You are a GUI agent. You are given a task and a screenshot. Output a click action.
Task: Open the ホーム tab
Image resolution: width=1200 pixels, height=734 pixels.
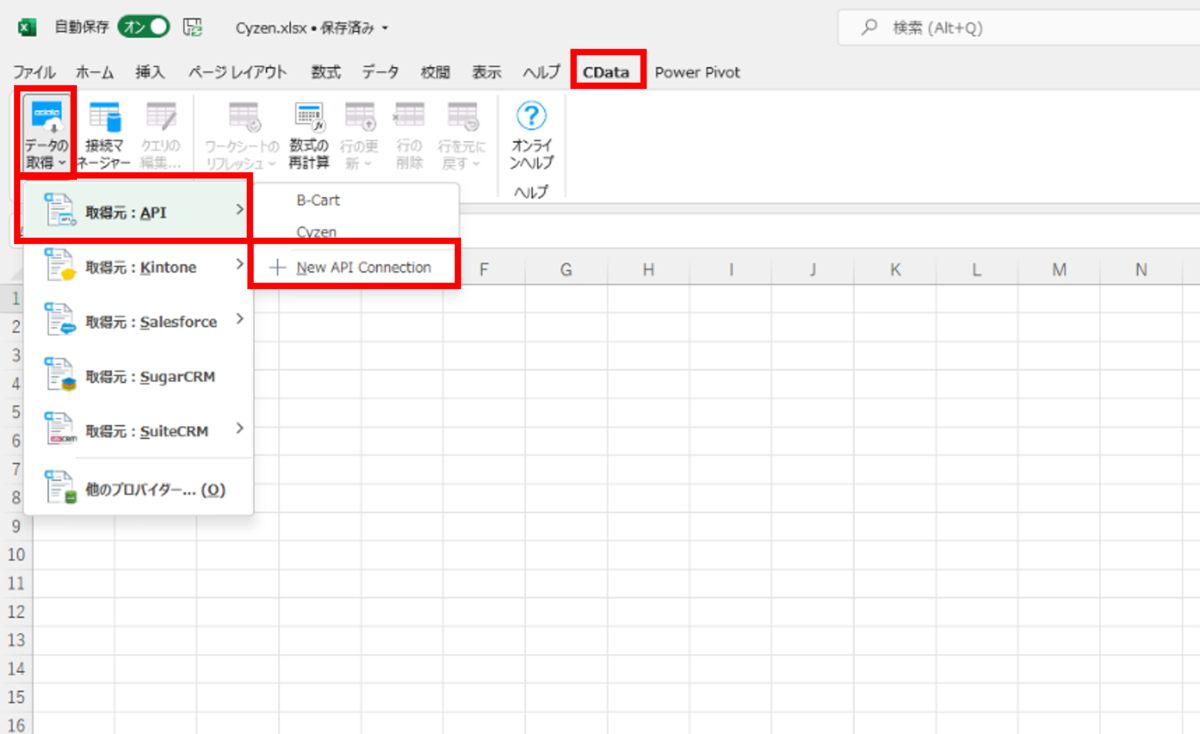click(x=95, y=72)
